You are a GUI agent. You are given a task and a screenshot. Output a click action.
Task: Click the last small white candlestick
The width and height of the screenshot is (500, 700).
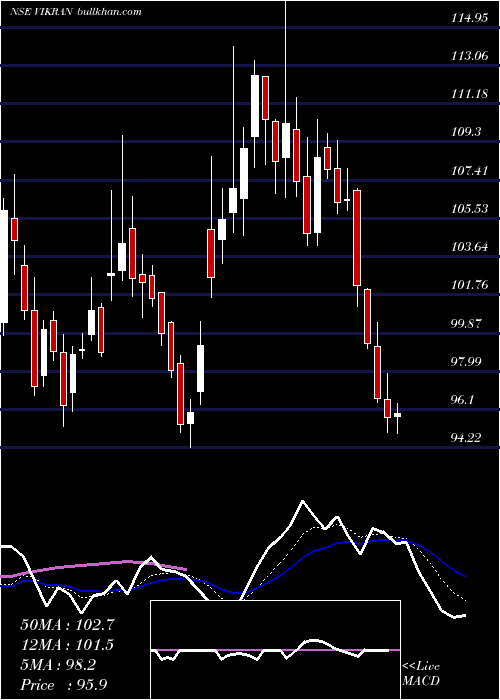397,416
